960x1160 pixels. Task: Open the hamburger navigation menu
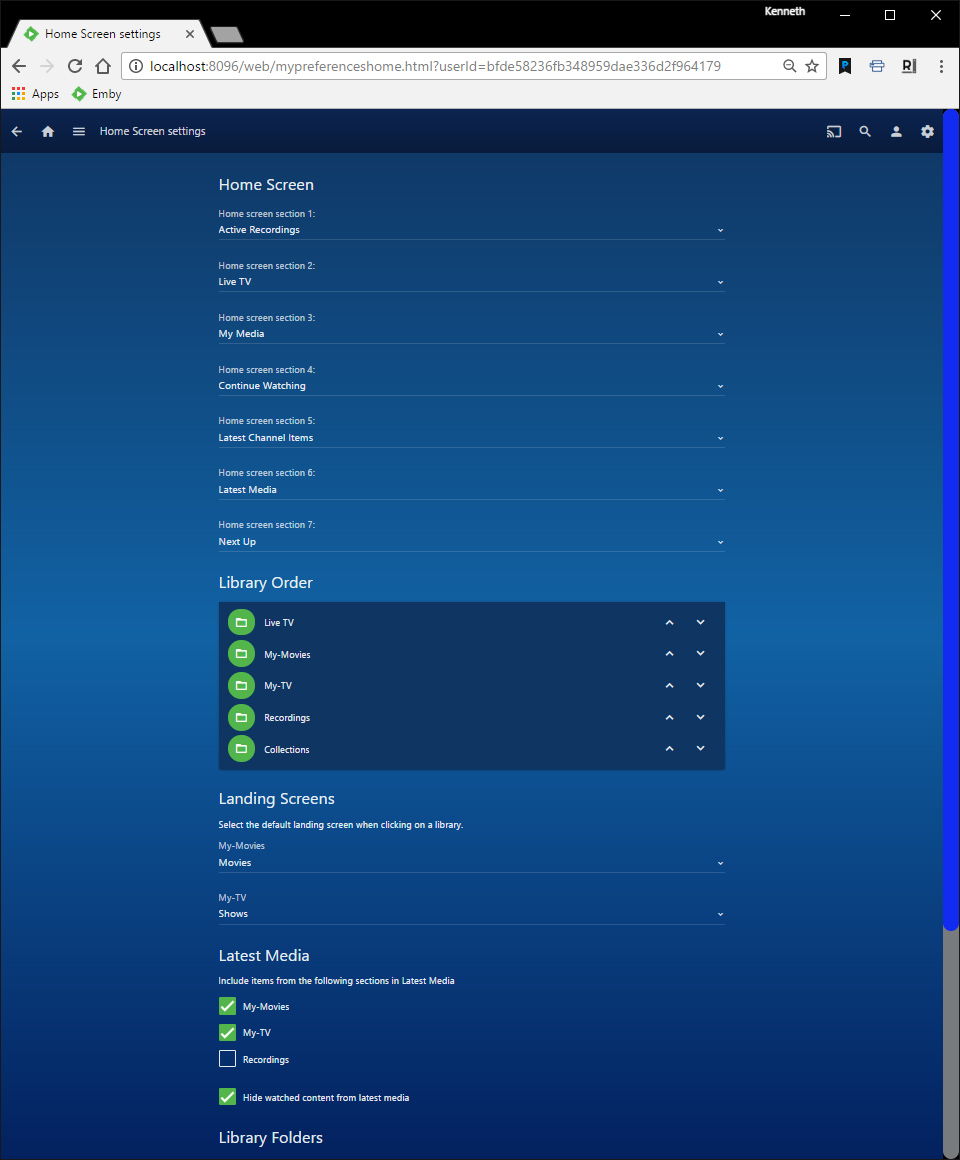point(79,131)
